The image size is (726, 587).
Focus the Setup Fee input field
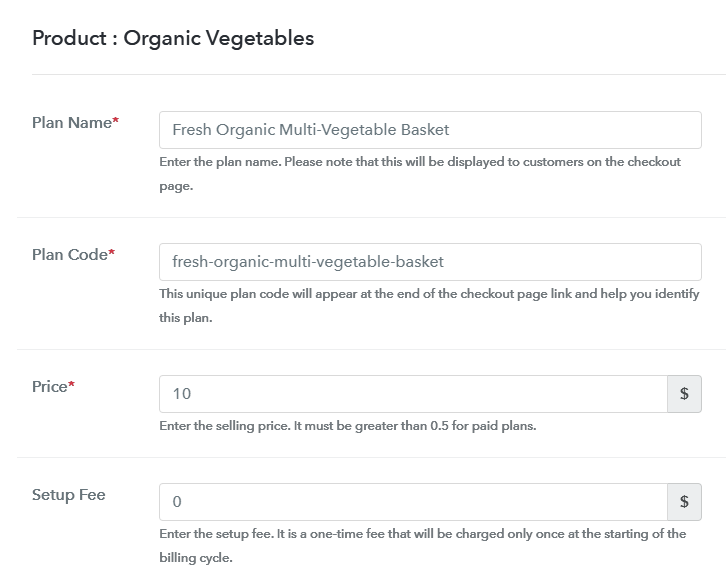(x=413, y=502)
